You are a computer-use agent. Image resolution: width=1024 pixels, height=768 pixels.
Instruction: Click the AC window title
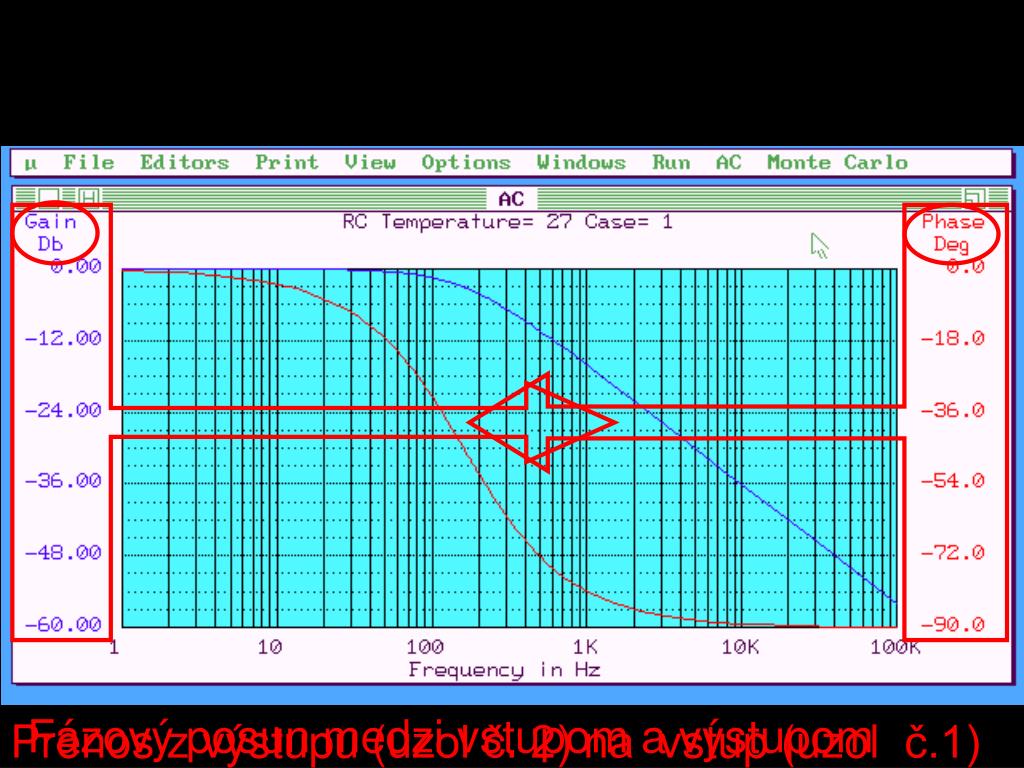click(511, 199)
